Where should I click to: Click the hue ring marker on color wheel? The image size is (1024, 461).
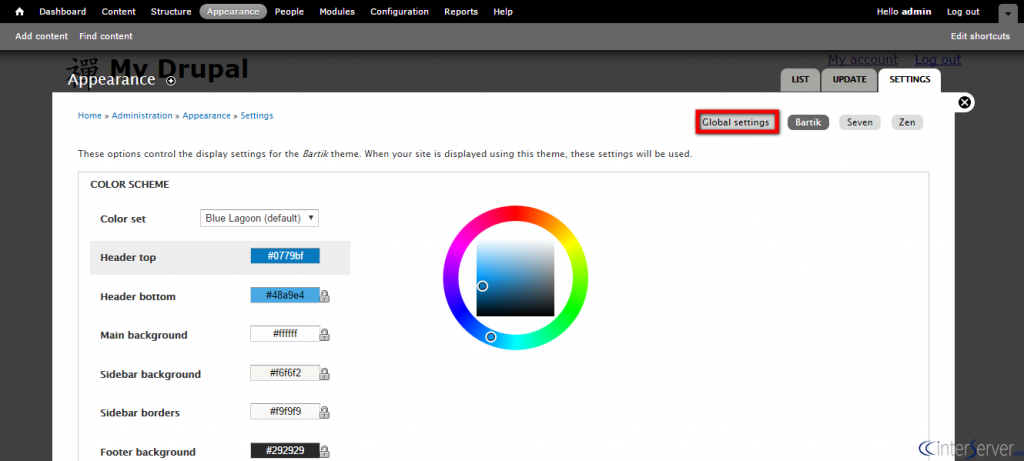click(491, 337)
